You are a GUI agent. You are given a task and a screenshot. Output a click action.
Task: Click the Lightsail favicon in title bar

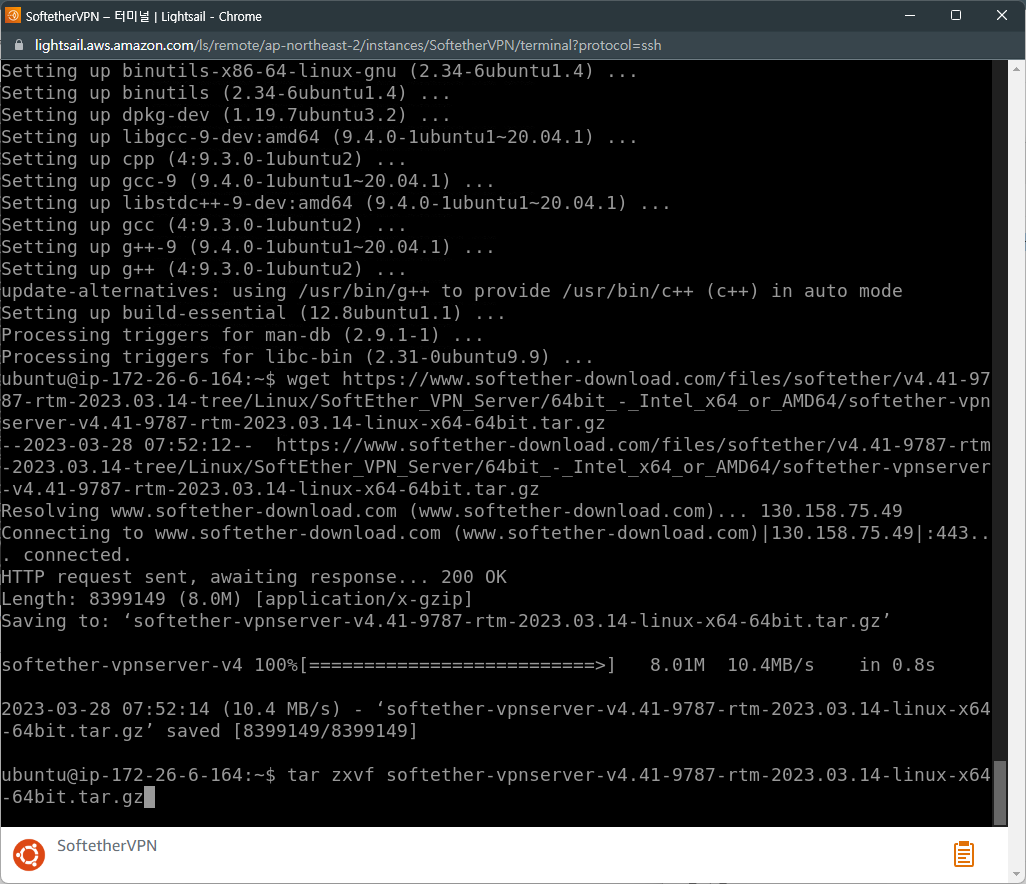[x=12, y=15]
